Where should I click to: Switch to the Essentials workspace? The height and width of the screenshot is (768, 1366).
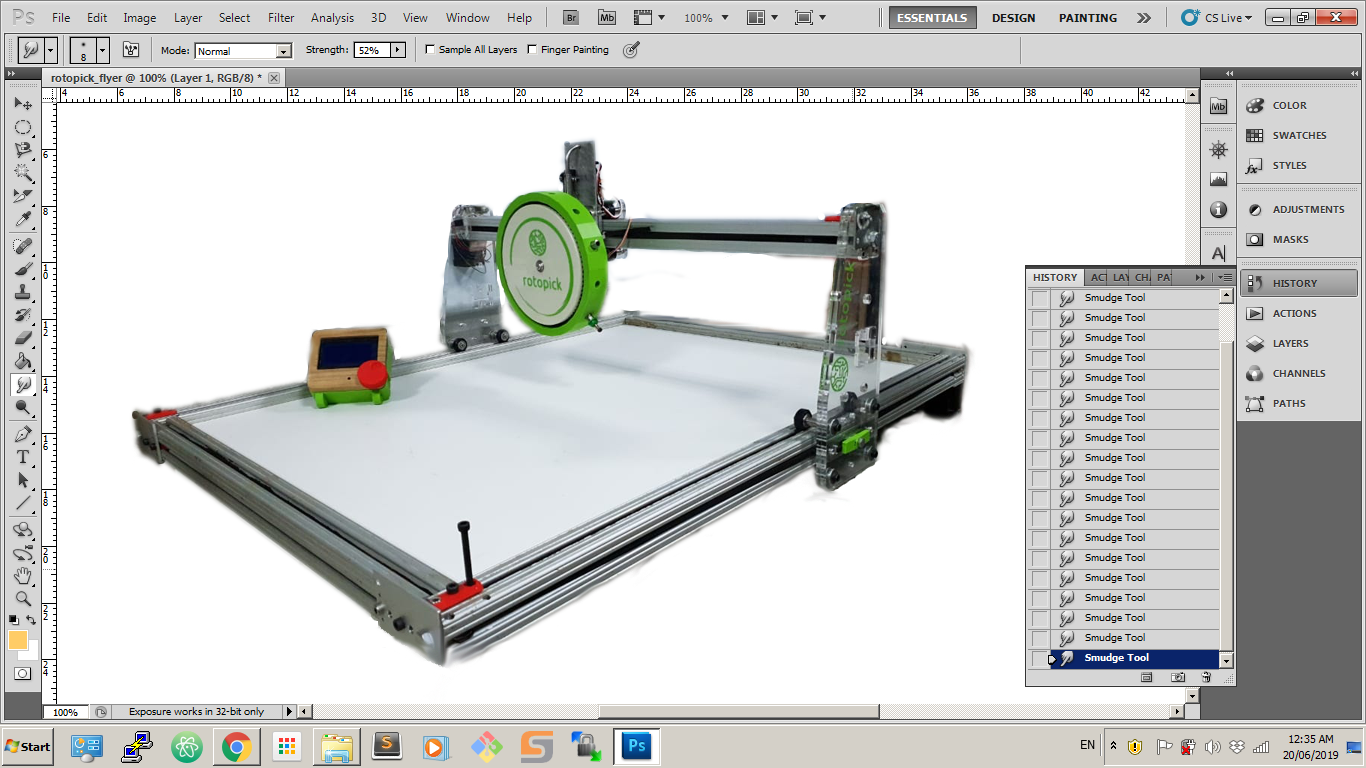(x=932, y=18)
